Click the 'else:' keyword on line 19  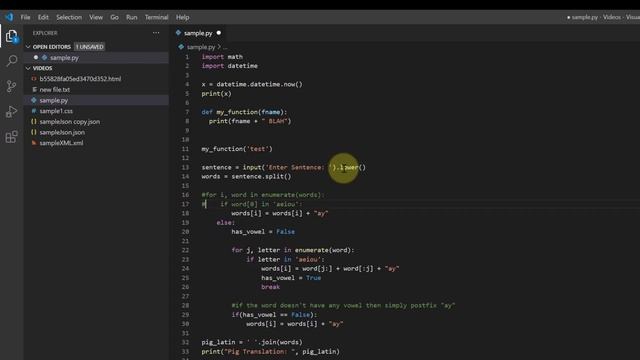tap(226, 222)
